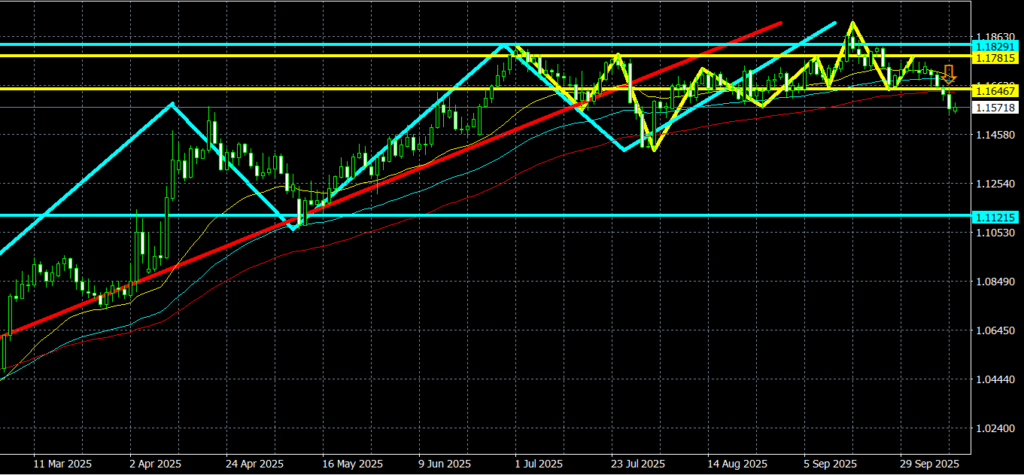This screenshot has width=1024, height=475.
Task: Click the 9 Jun 2025 date label
Action: pyautogui.click(x=446, y=464)
